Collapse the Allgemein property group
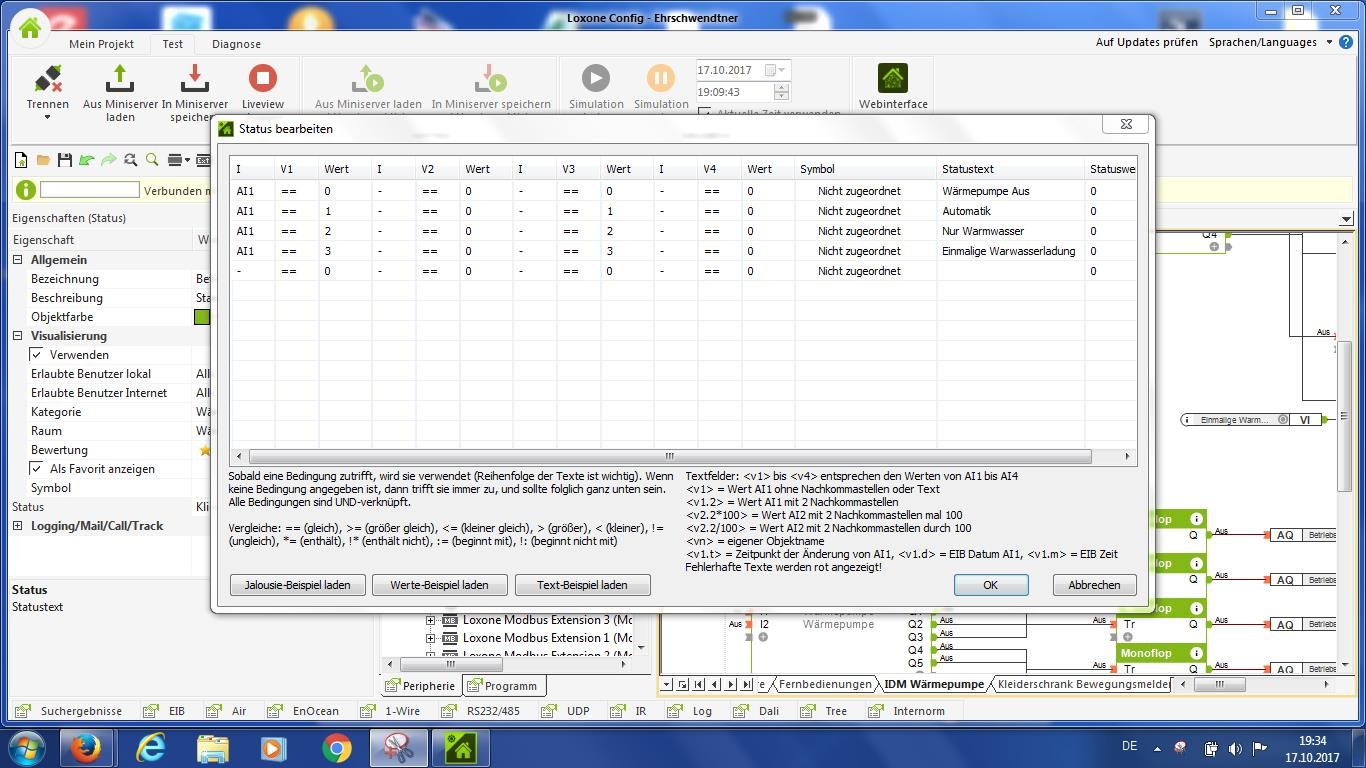The image size is (1366, 768). point(18,260)
